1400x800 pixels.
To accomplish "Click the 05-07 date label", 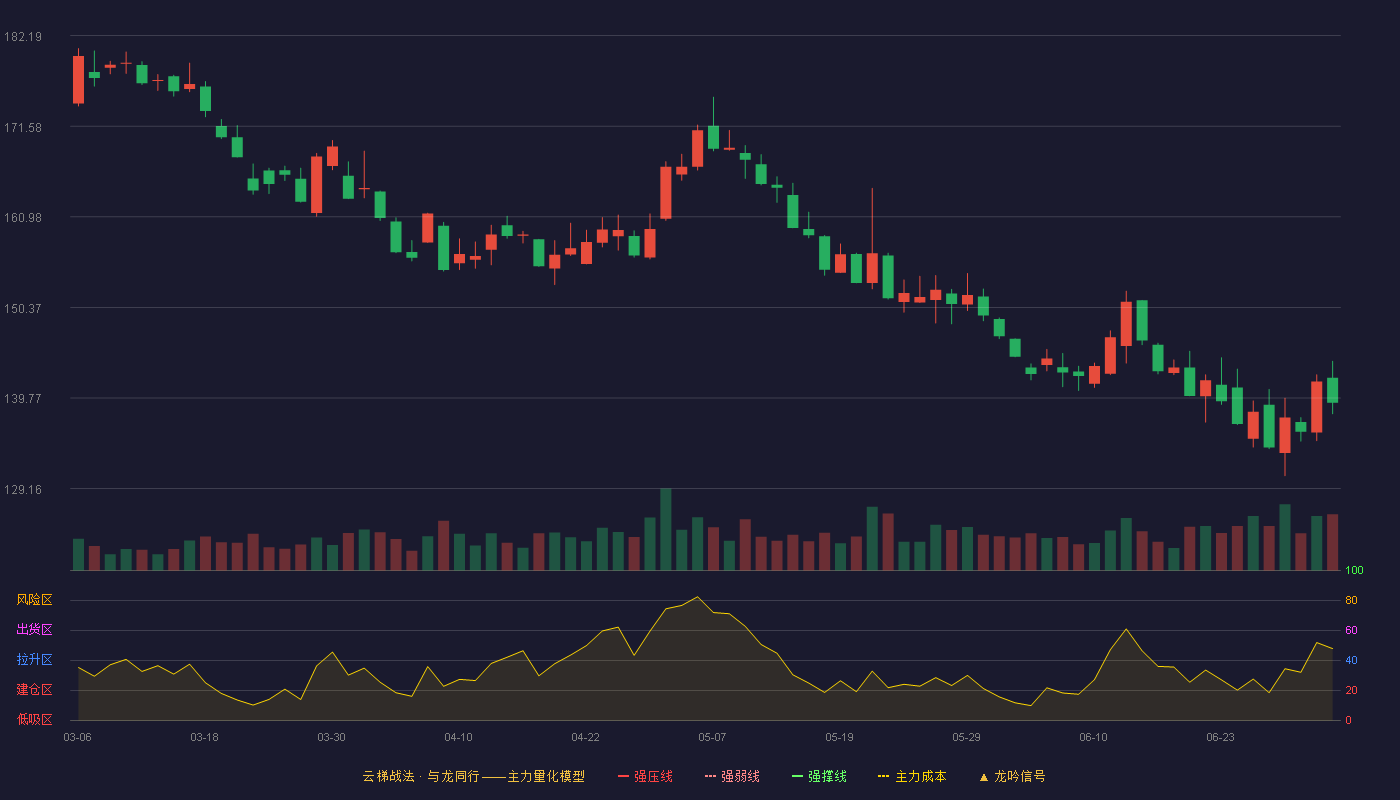I will [712, 737].
